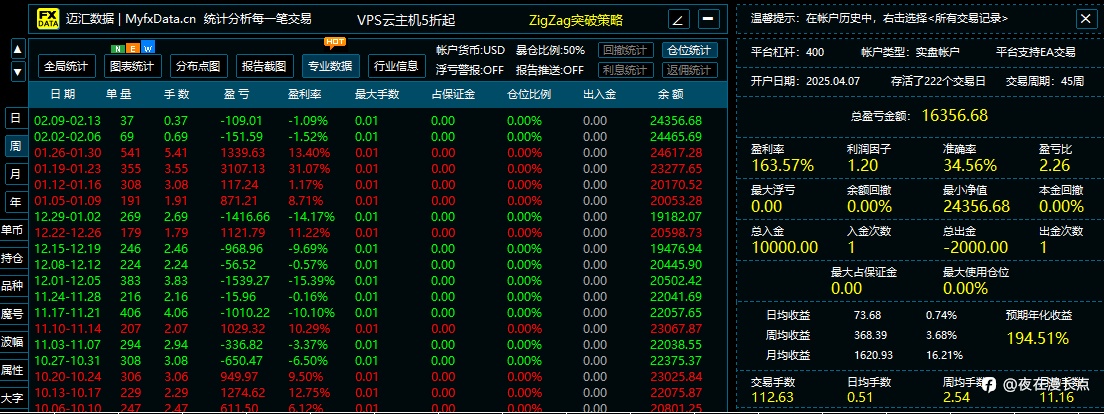Click the 出入金 column header
The width and height of the screenshot is (1104, 414).
pyautogui.click(x=599, y=94)
